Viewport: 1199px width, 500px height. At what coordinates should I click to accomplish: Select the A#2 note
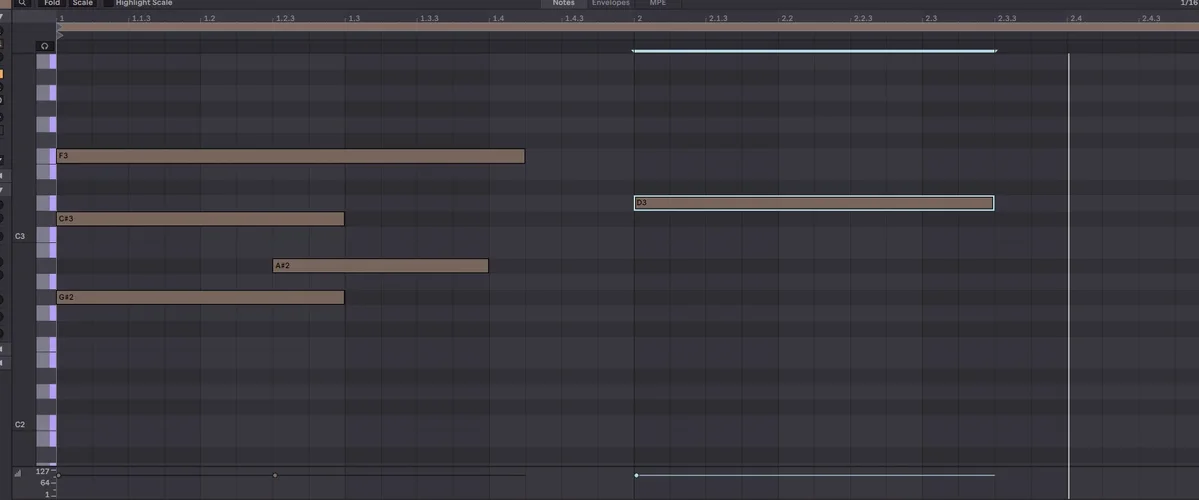pyautogui.click(x=381, y=266)
